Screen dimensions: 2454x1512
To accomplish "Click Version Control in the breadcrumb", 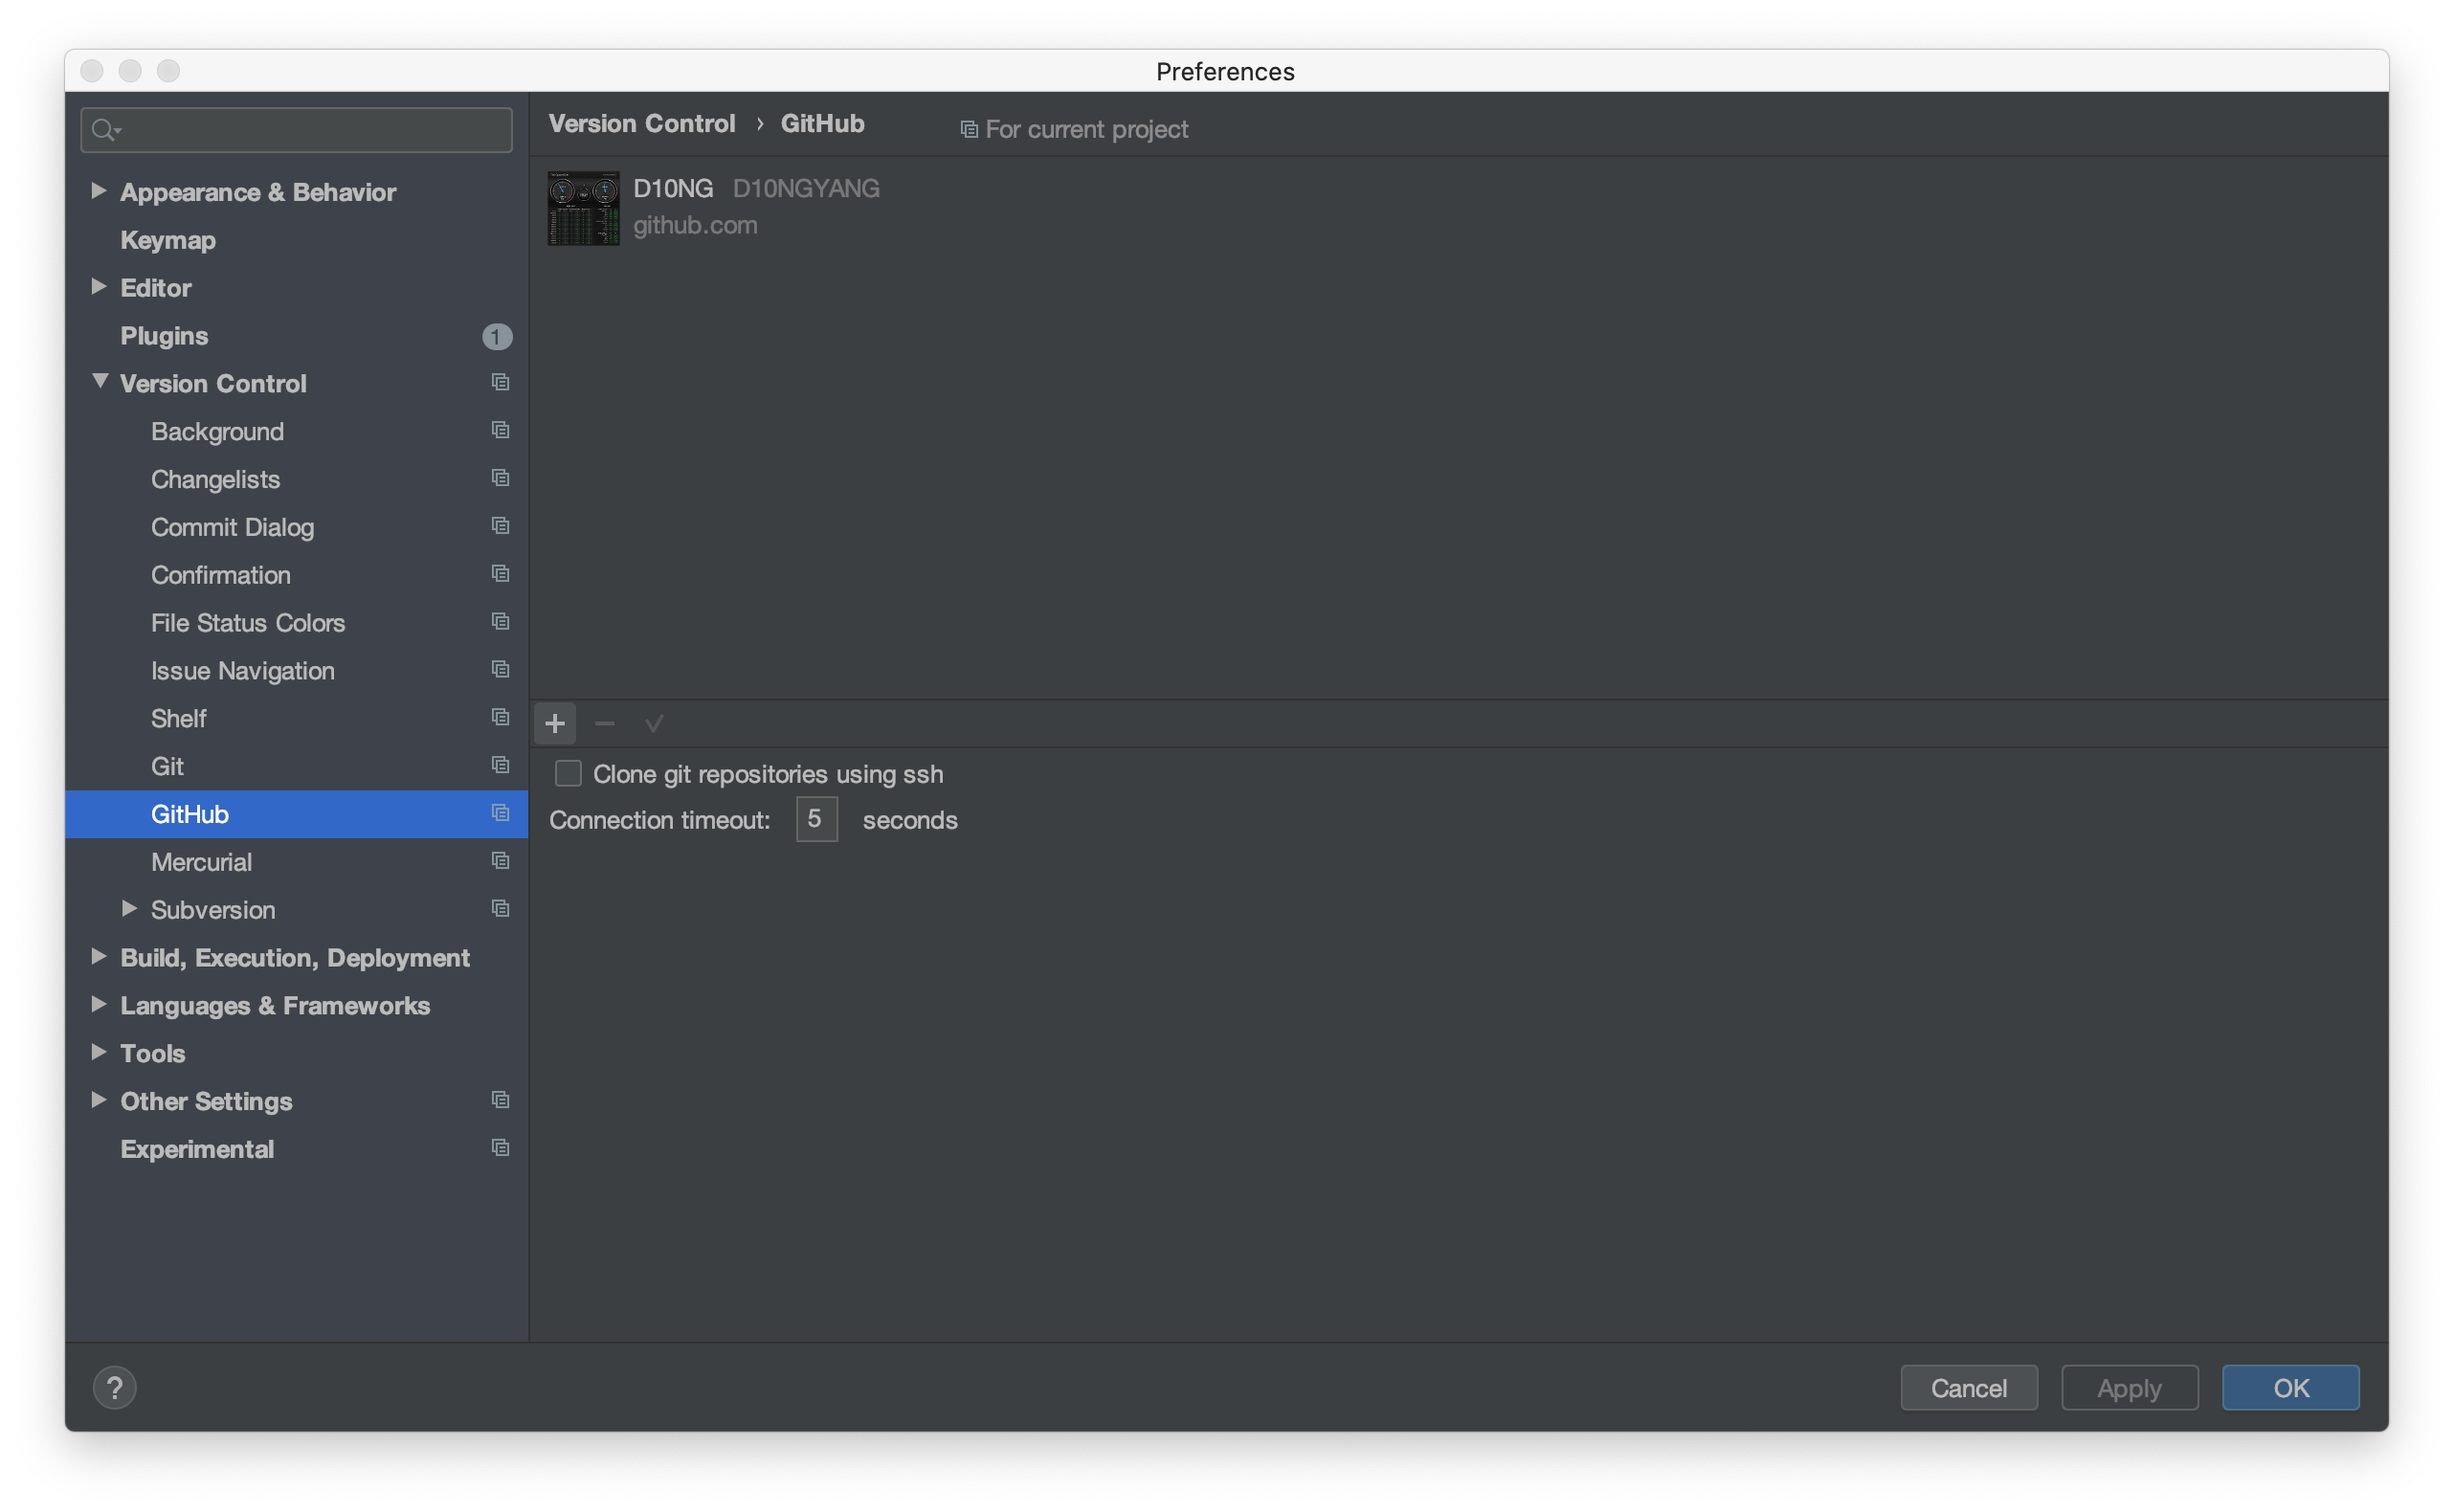I will pos(642,123).
